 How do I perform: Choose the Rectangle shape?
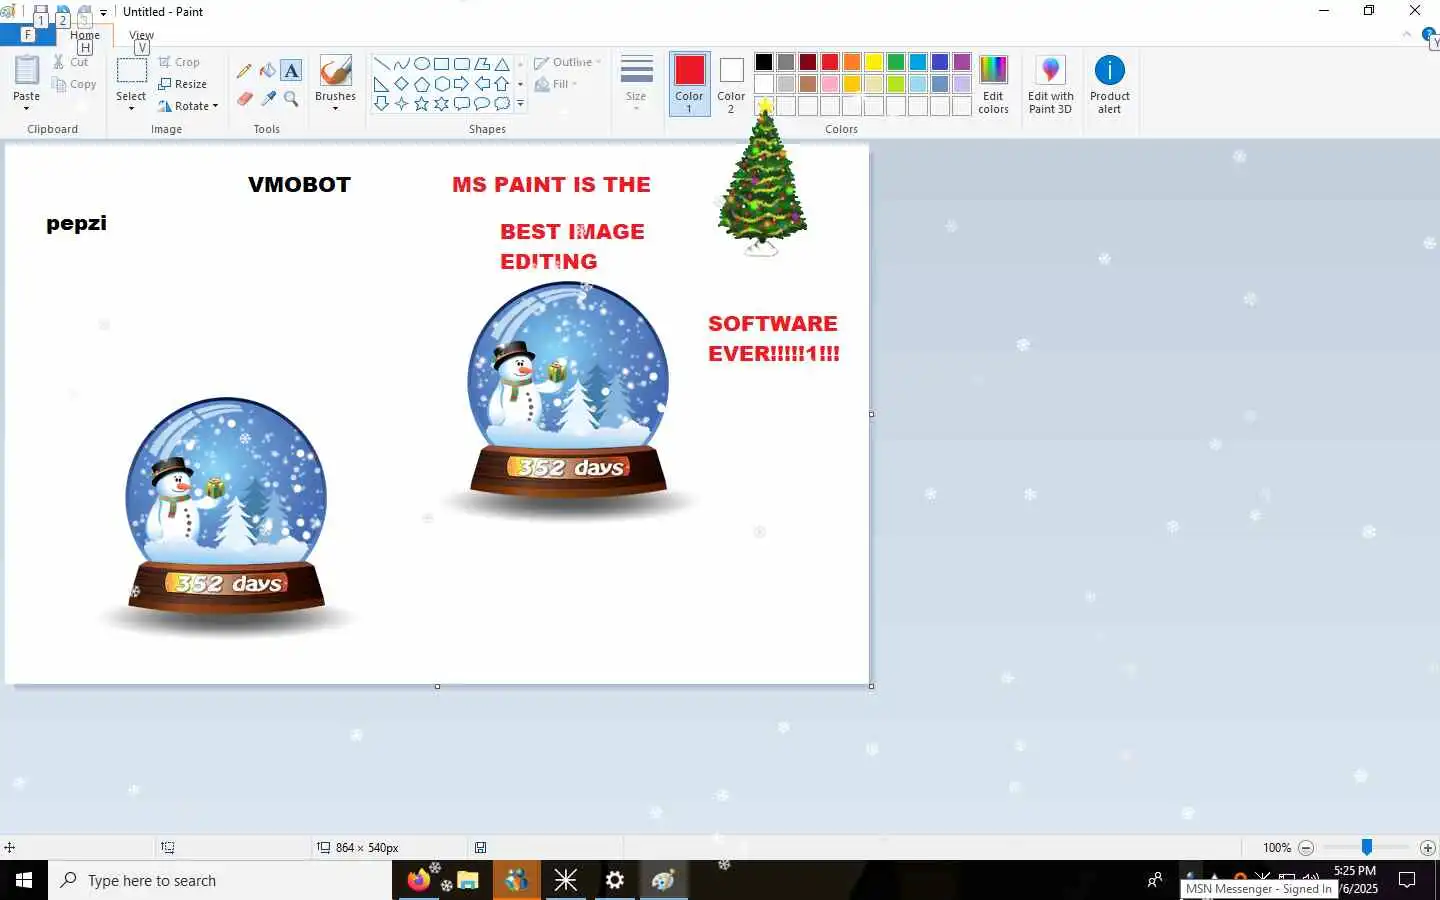[x=442, y=64]
